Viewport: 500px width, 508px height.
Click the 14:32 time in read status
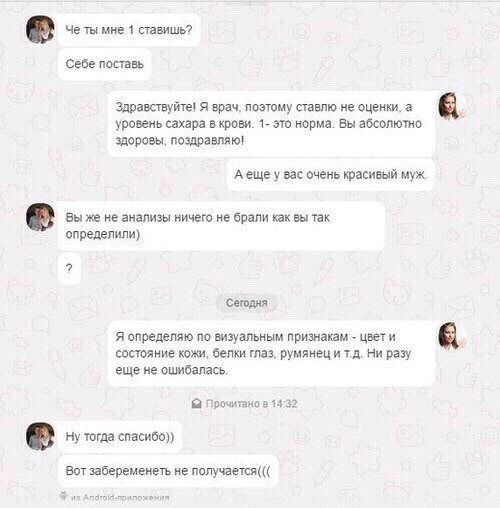[284, 404]
